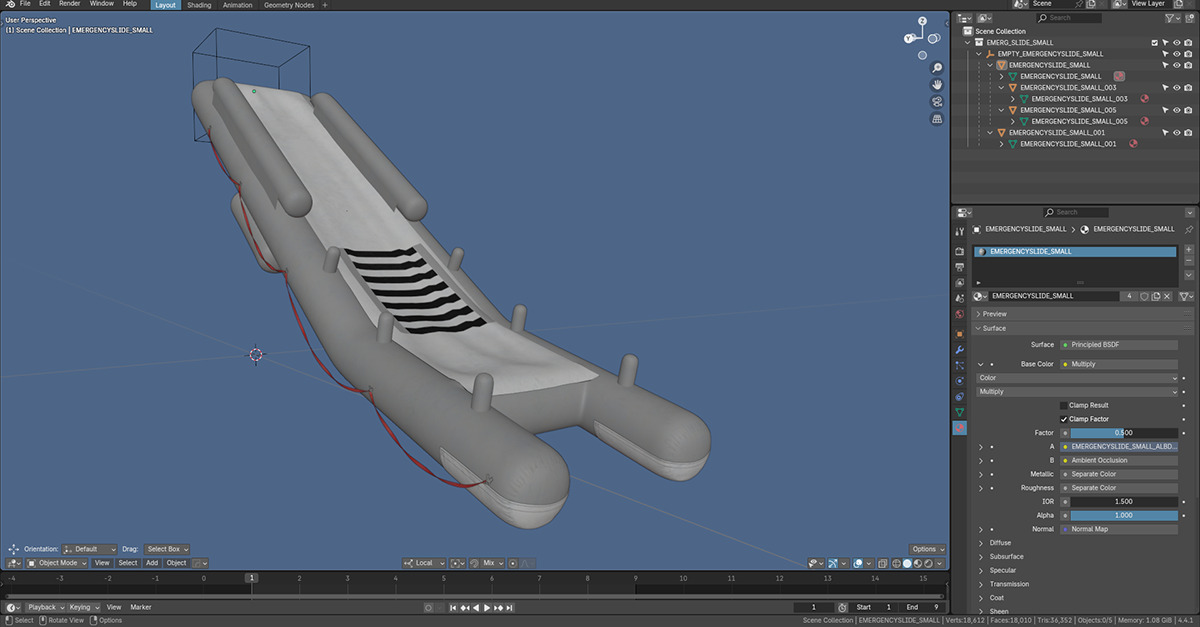Screen dimensions: 1200x627
Task: Hide EMERGENCYSLIDE_SMALL_003 object eye icon
Action: tap(1177, 88)
